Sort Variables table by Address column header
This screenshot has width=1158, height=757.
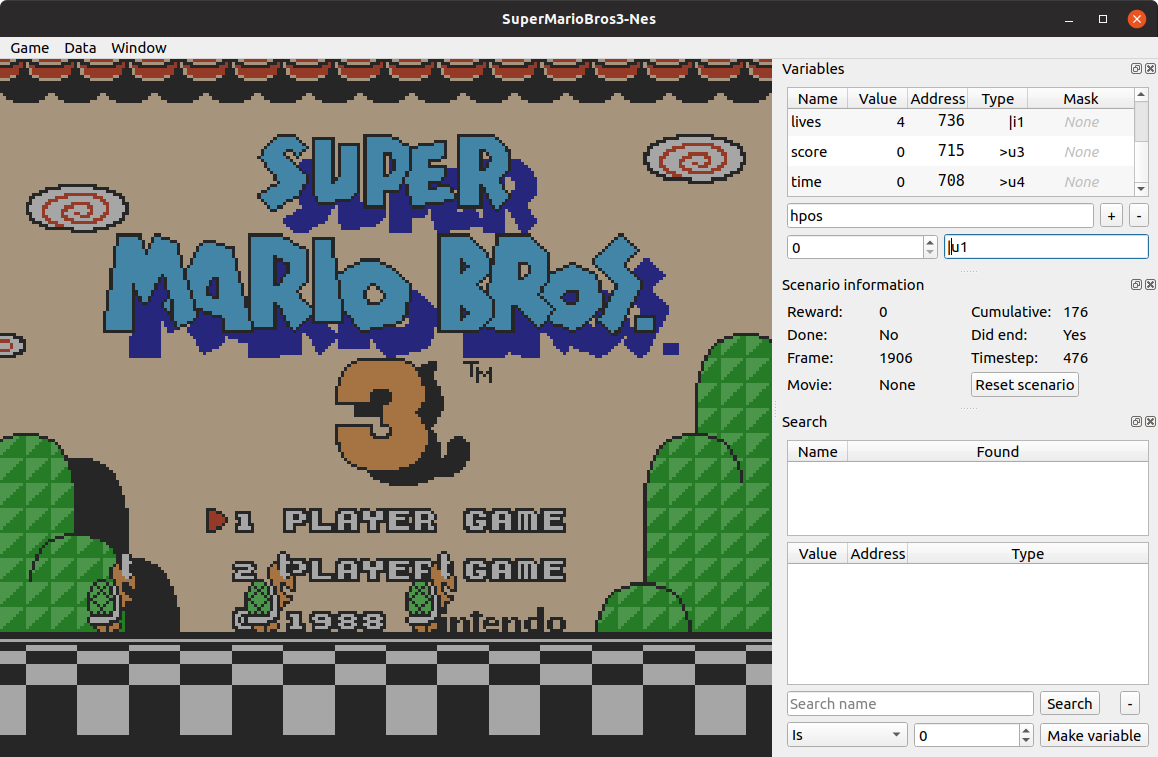click(937, 98)
